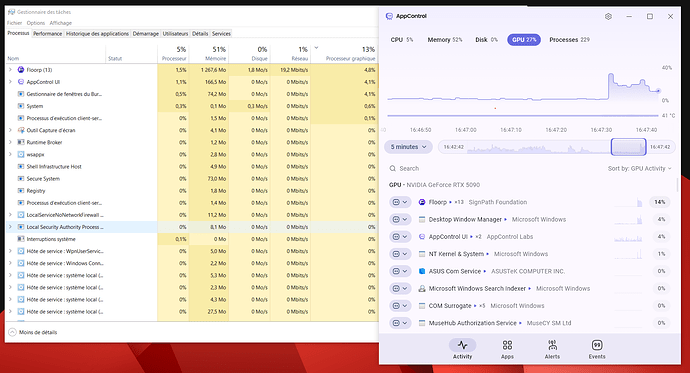Switch to the Performance tab
Image resolution: width=690 pixels, height=373 pixels.
[x=48, y=34]
